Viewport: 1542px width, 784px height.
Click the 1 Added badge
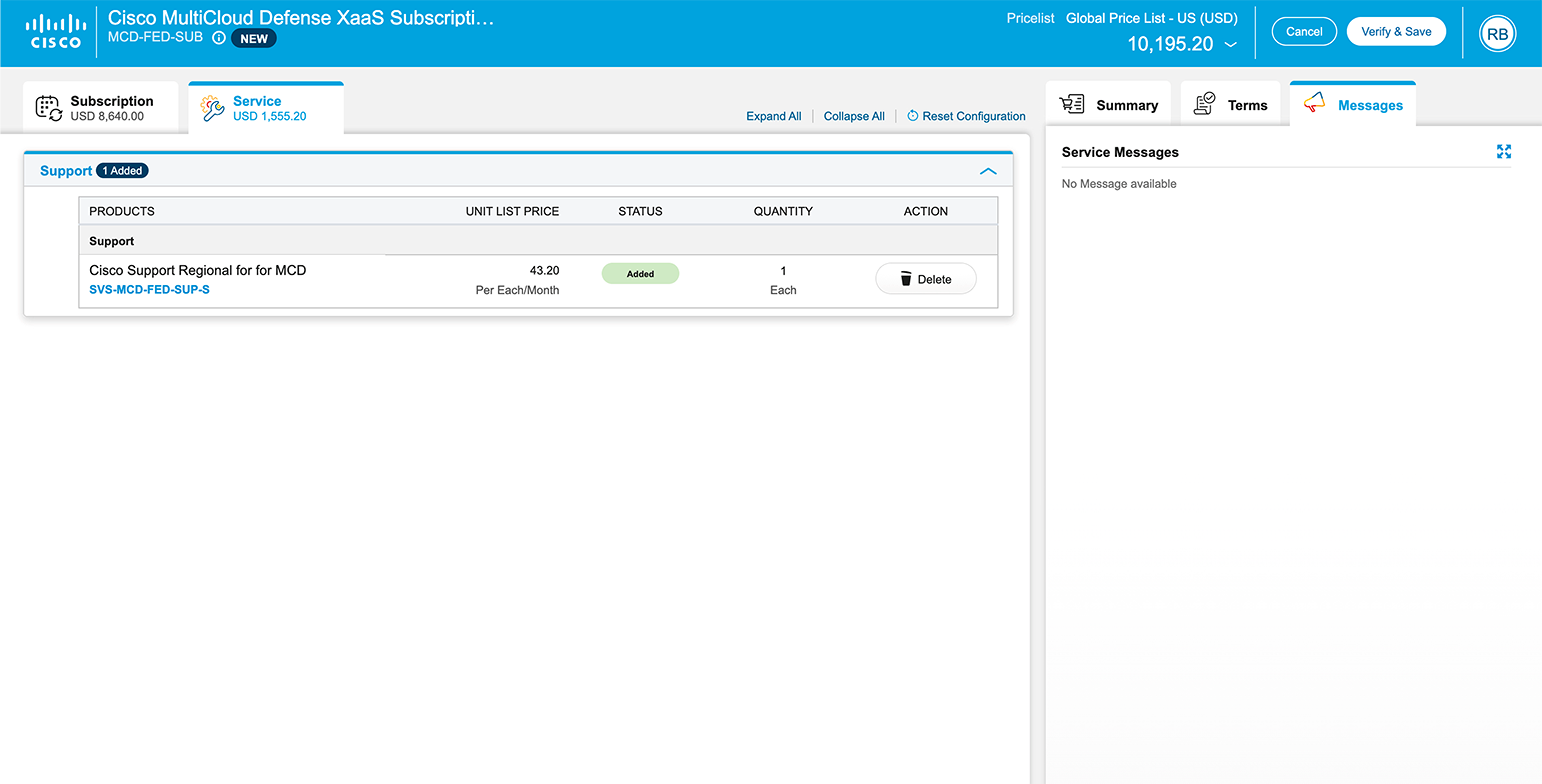click(x=122, y=171)
